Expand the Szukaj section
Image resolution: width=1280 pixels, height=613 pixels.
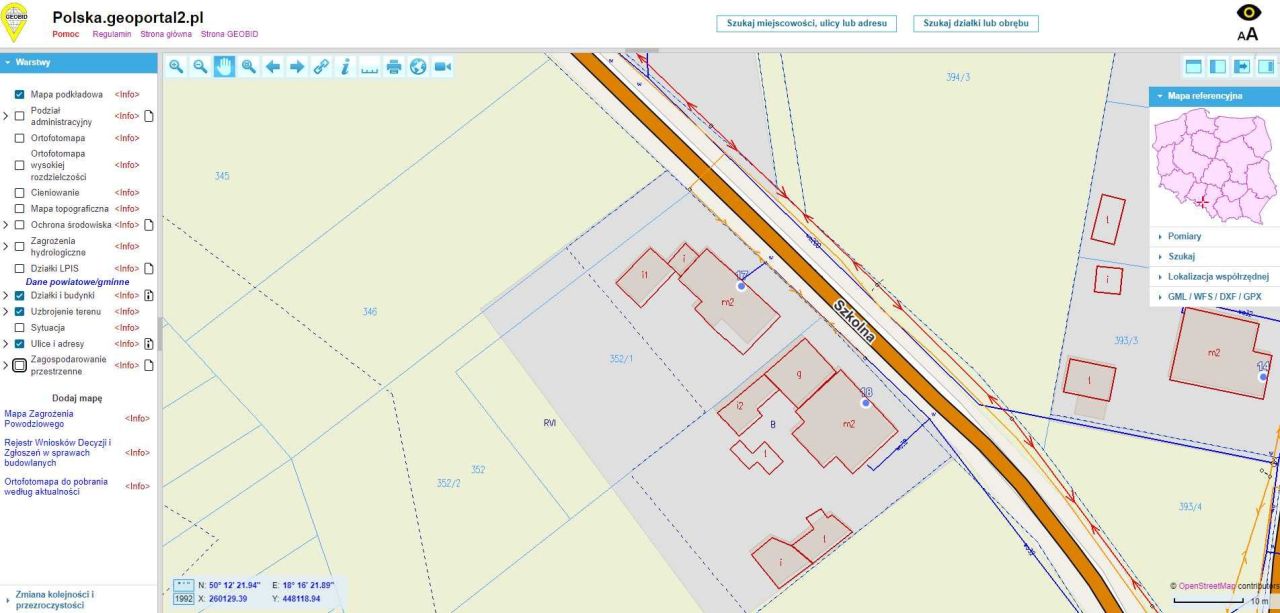pos(1214,257)
